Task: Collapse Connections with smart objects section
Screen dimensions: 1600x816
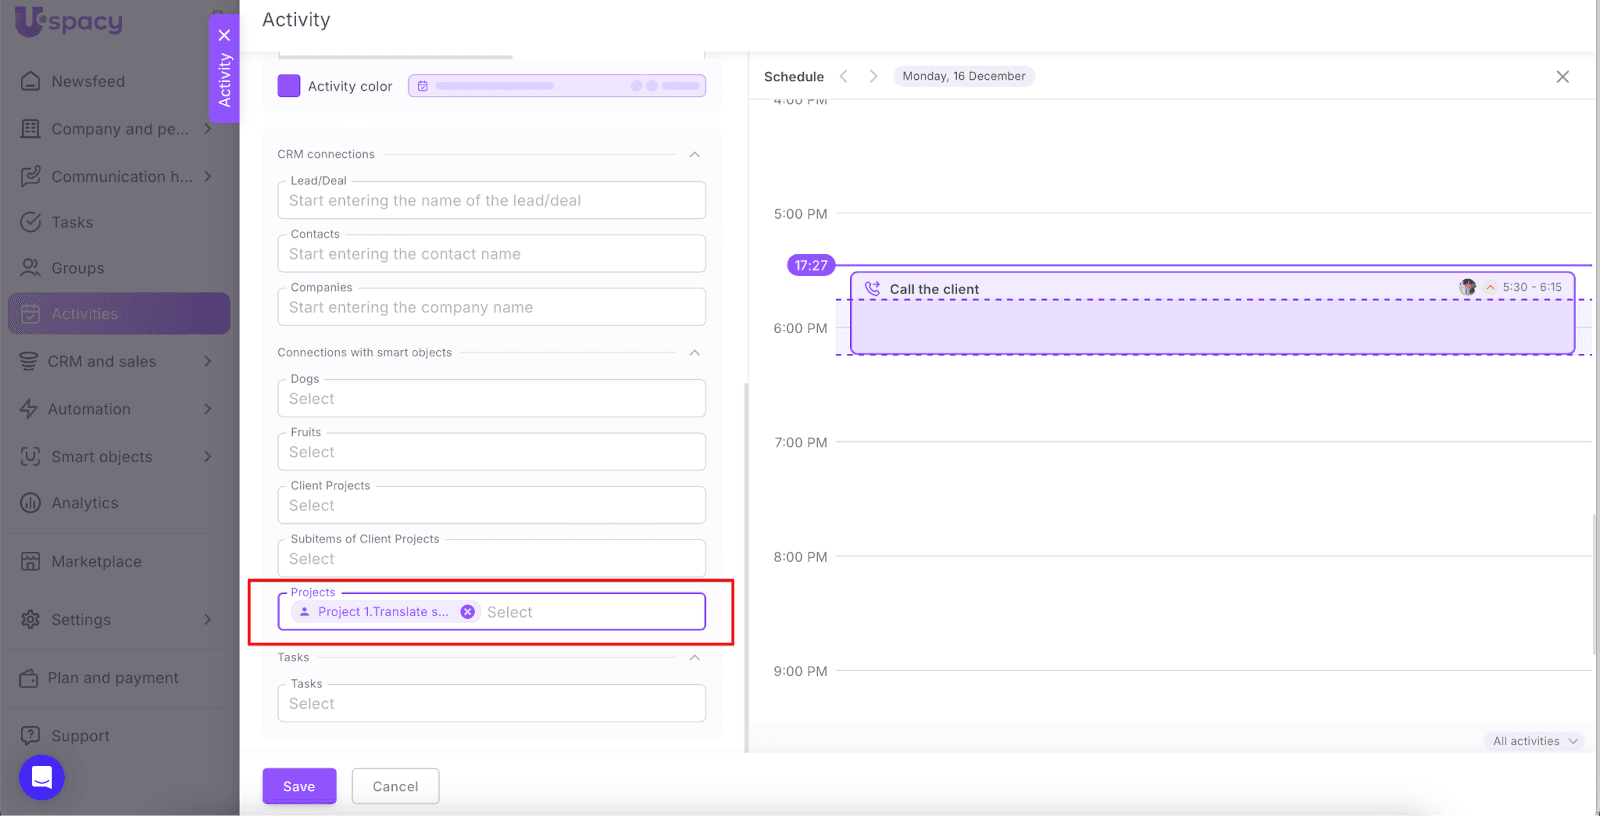Action: [694, 352]
